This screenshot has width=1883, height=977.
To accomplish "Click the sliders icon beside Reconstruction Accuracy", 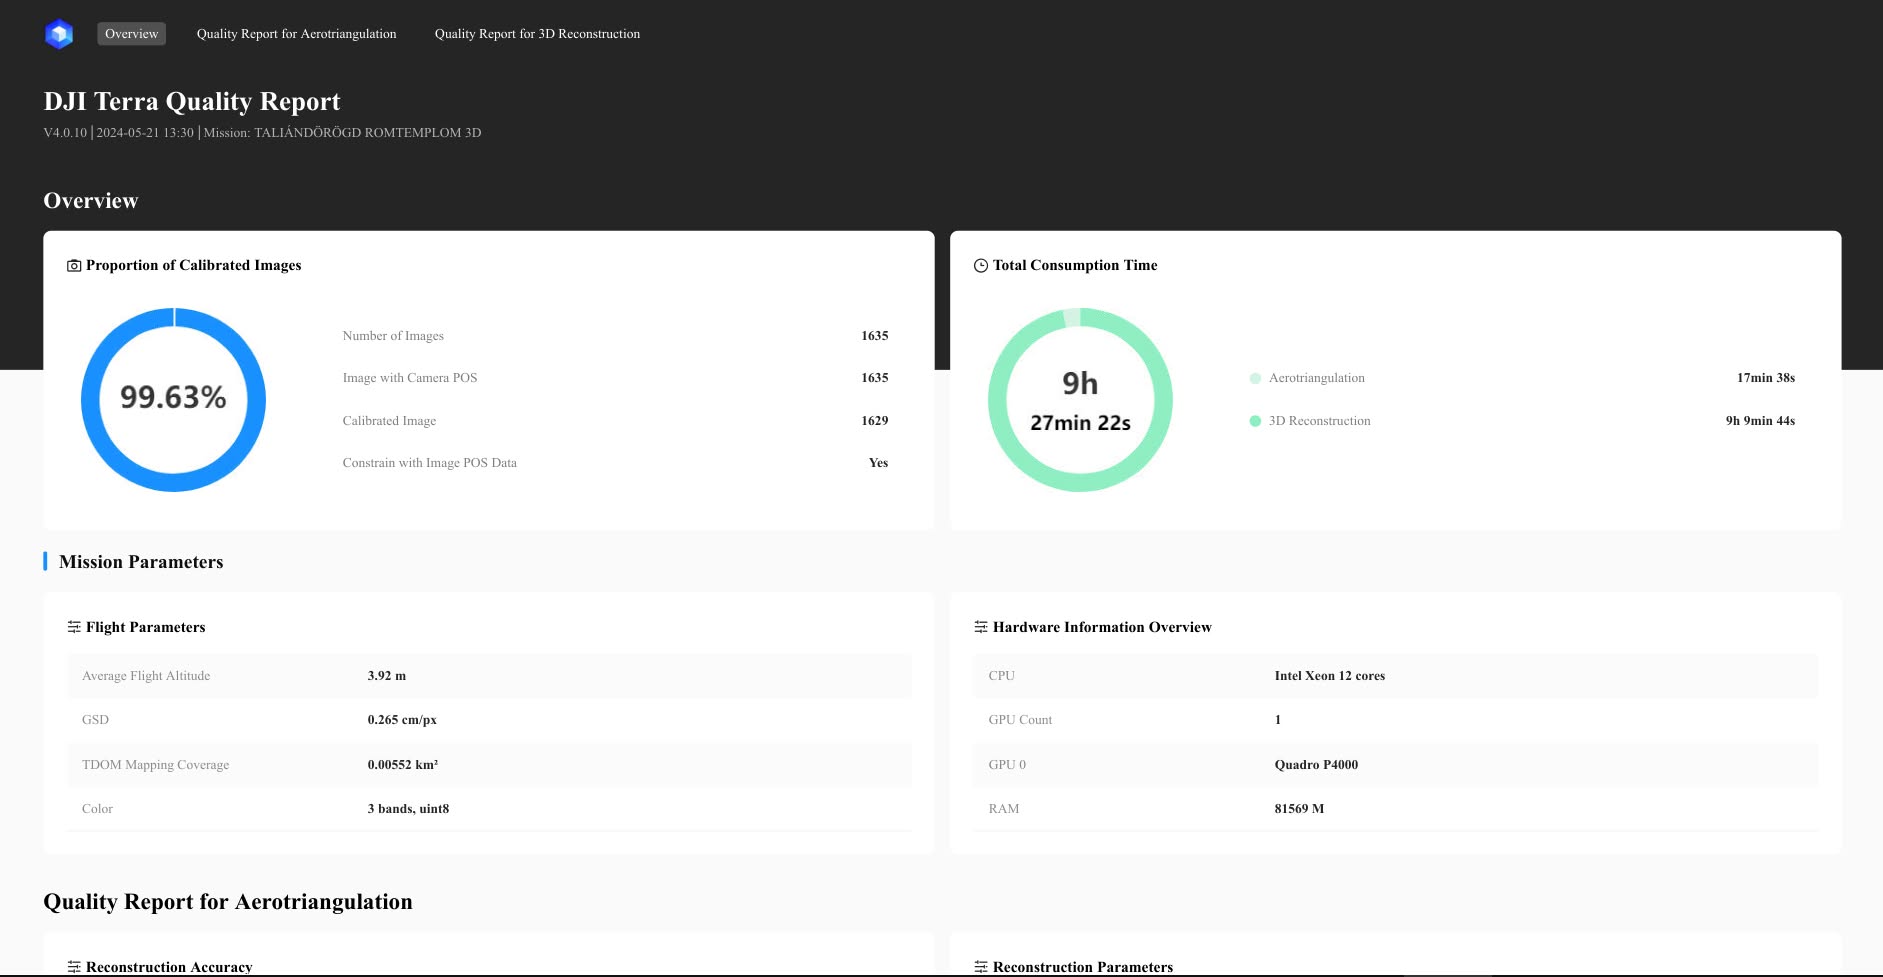I will tap(74, 966).
